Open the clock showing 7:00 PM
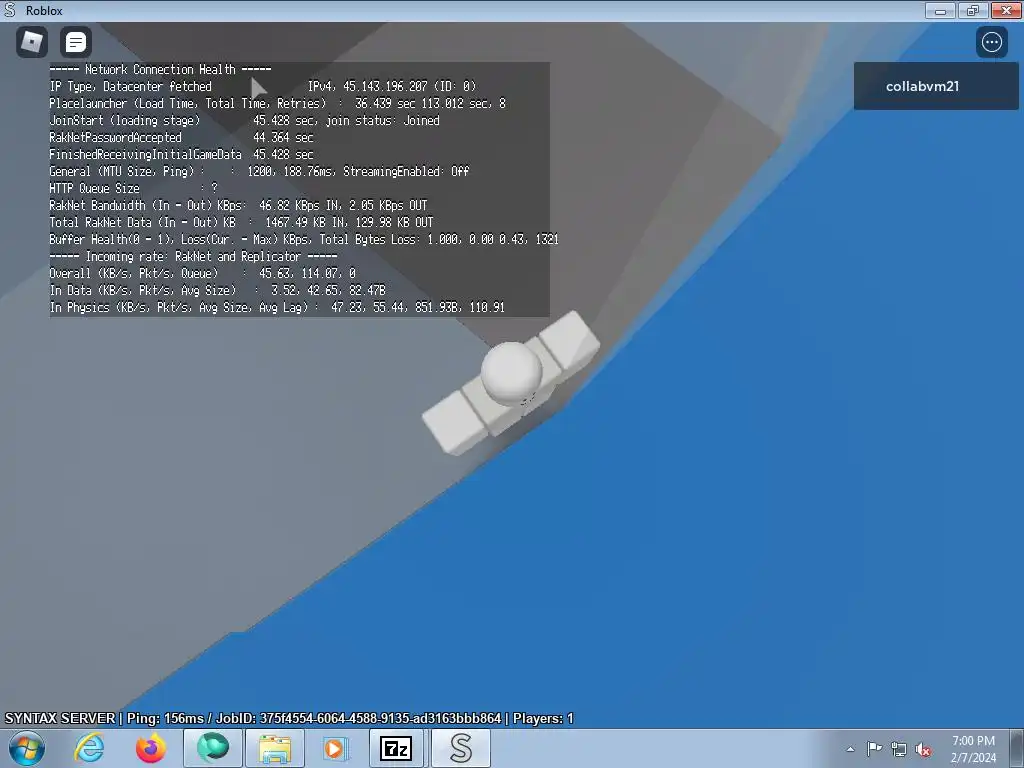The image size is (1024, 768). [973, 749]
